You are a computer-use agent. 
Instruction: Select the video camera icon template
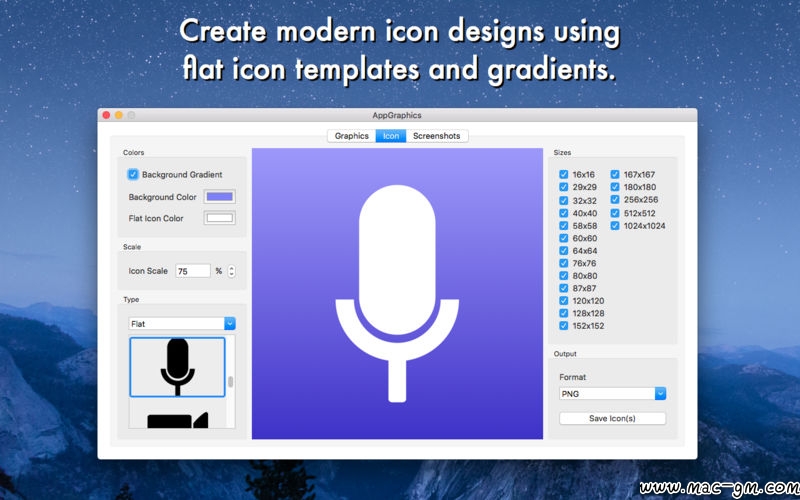click(177, 419)
